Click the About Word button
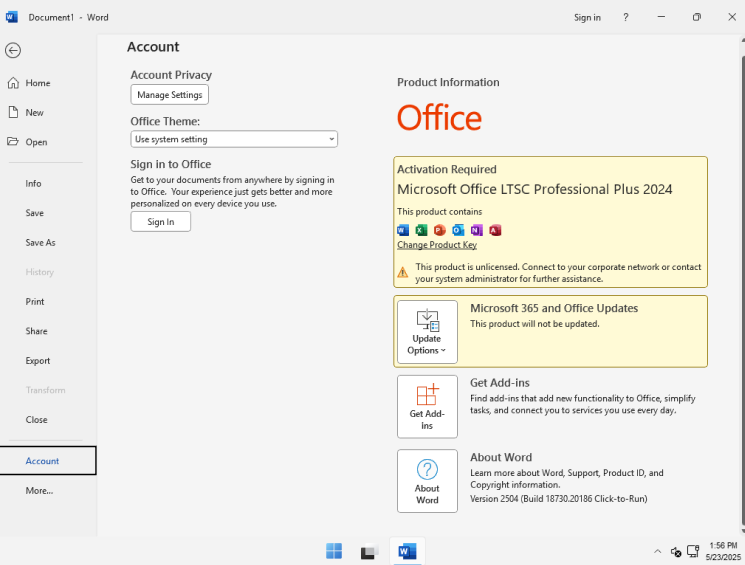 click(x=427, y=481)
